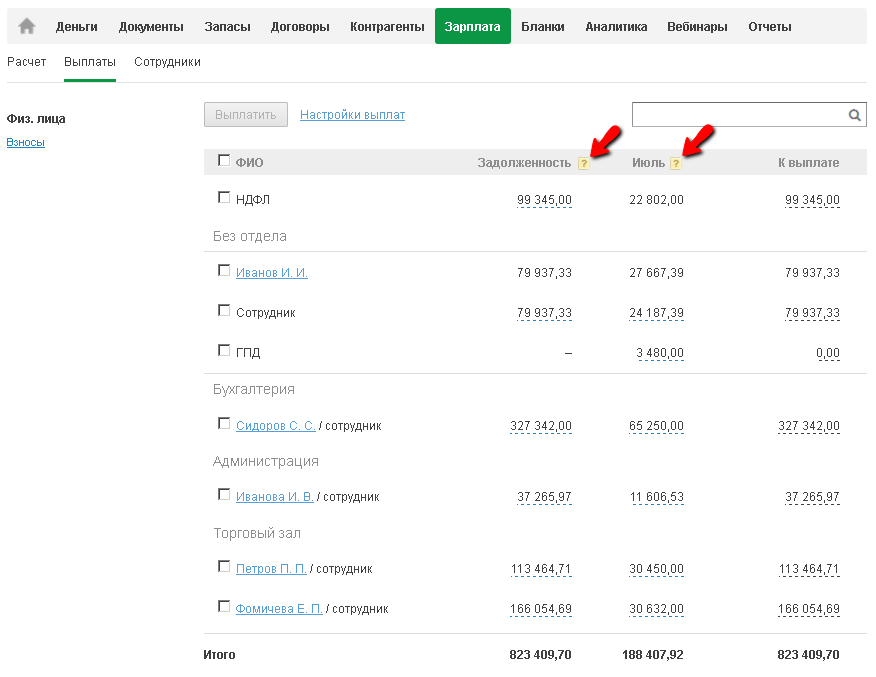Open the Расчет tab

click(27, 62)
